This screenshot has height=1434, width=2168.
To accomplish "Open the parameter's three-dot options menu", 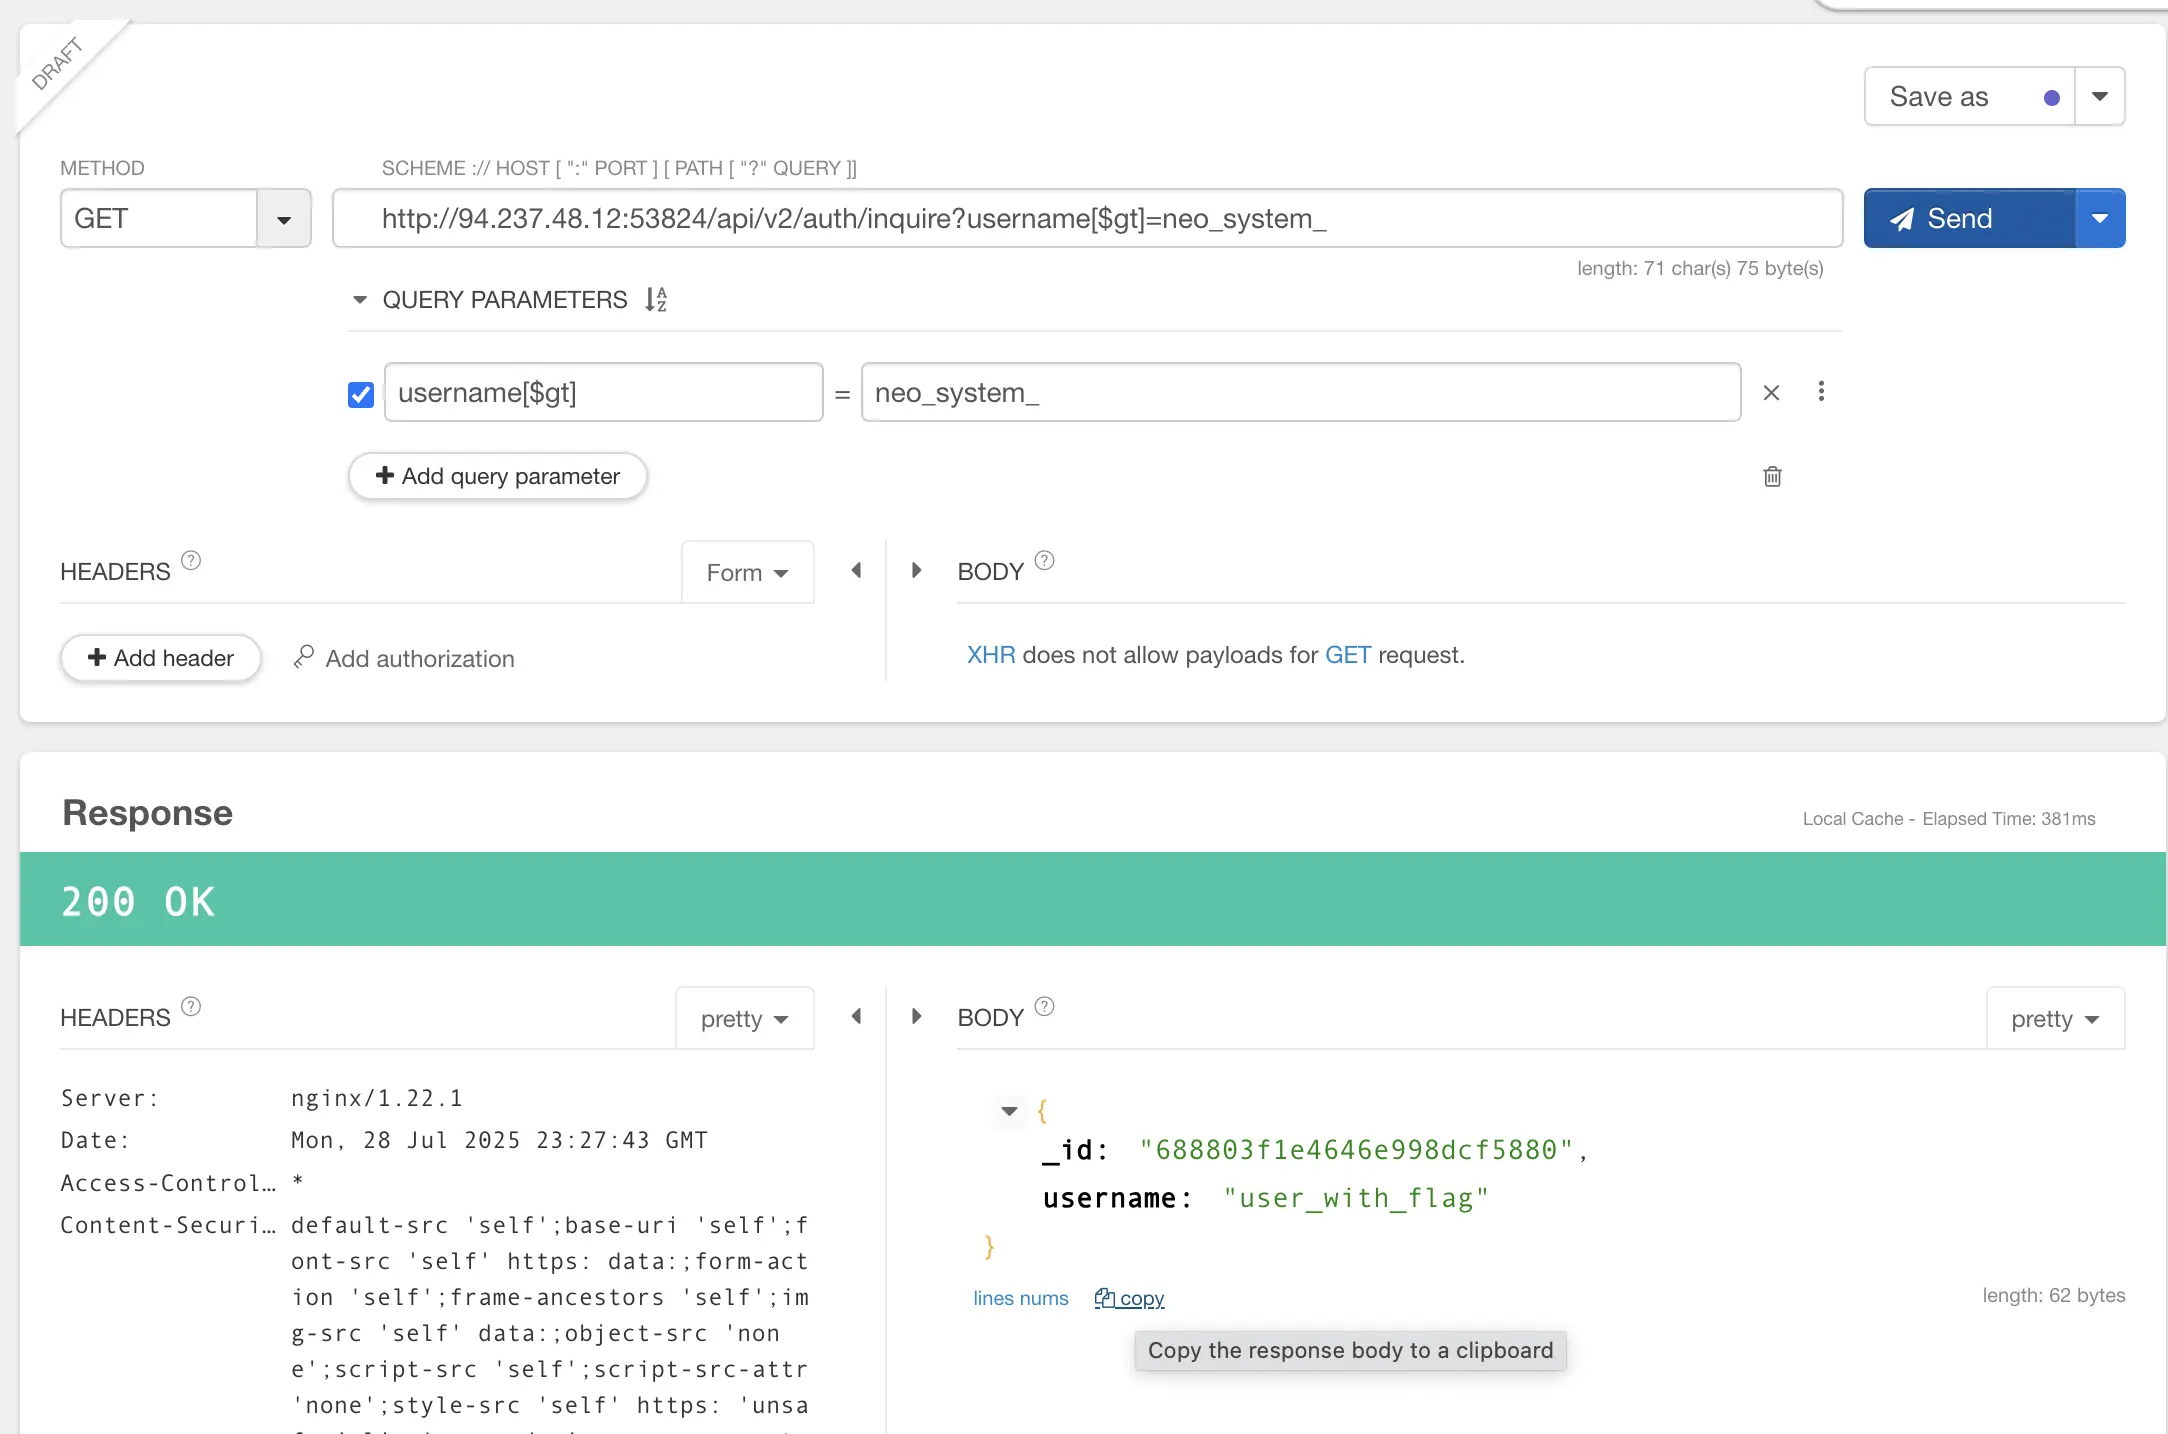I will point(1821,391).
